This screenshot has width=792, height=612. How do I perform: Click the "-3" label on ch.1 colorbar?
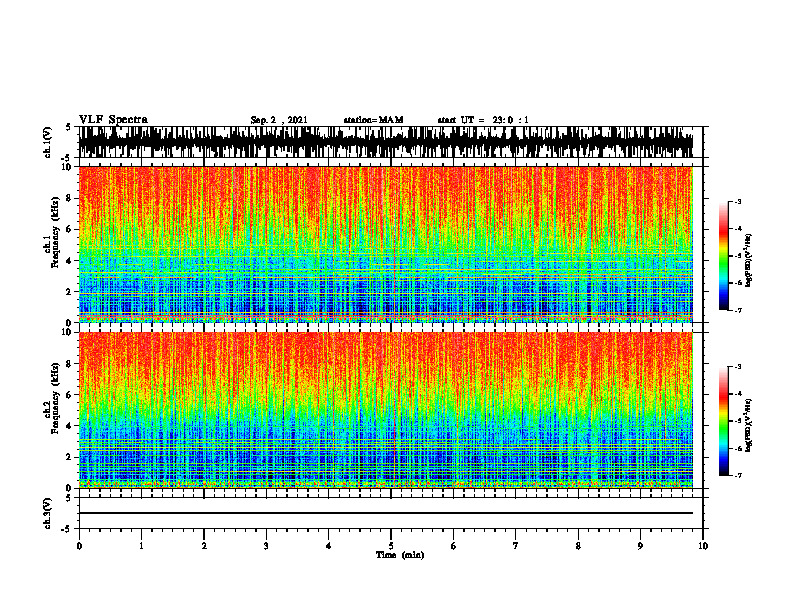pyautogui.click(x=738, y=201)
